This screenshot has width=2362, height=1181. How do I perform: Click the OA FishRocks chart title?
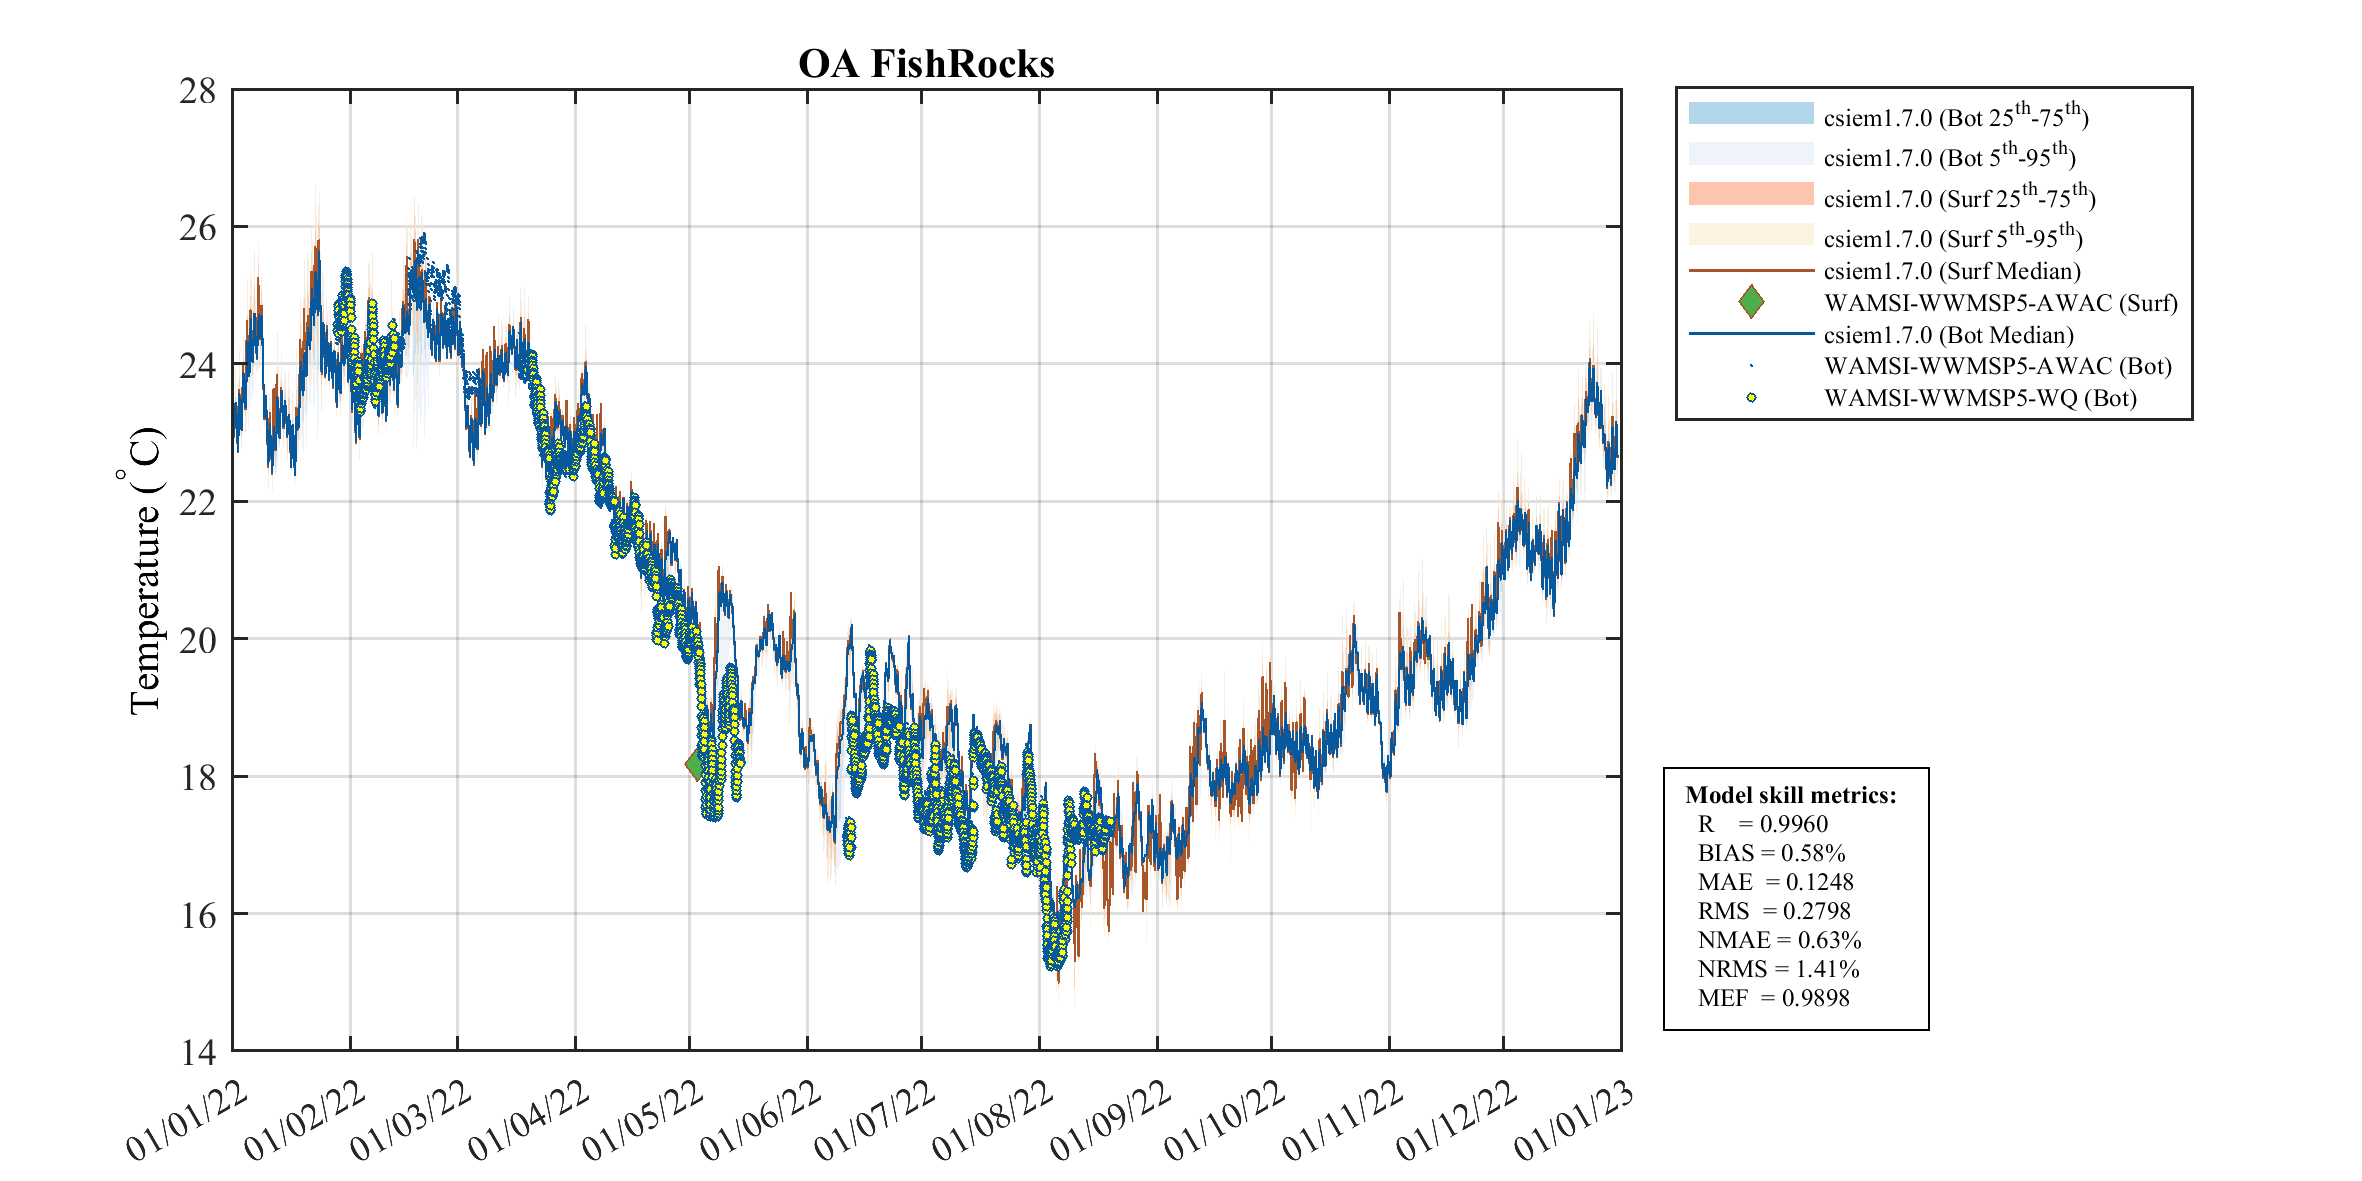coord(926,64)
